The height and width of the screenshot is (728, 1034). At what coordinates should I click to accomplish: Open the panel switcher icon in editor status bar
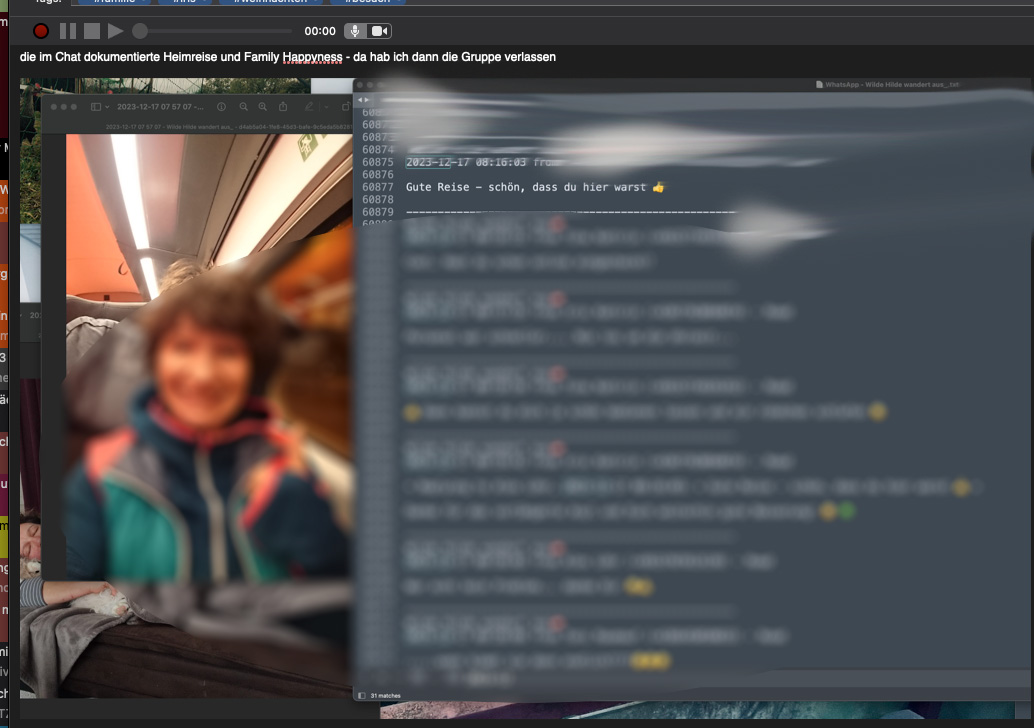(361, 696)
